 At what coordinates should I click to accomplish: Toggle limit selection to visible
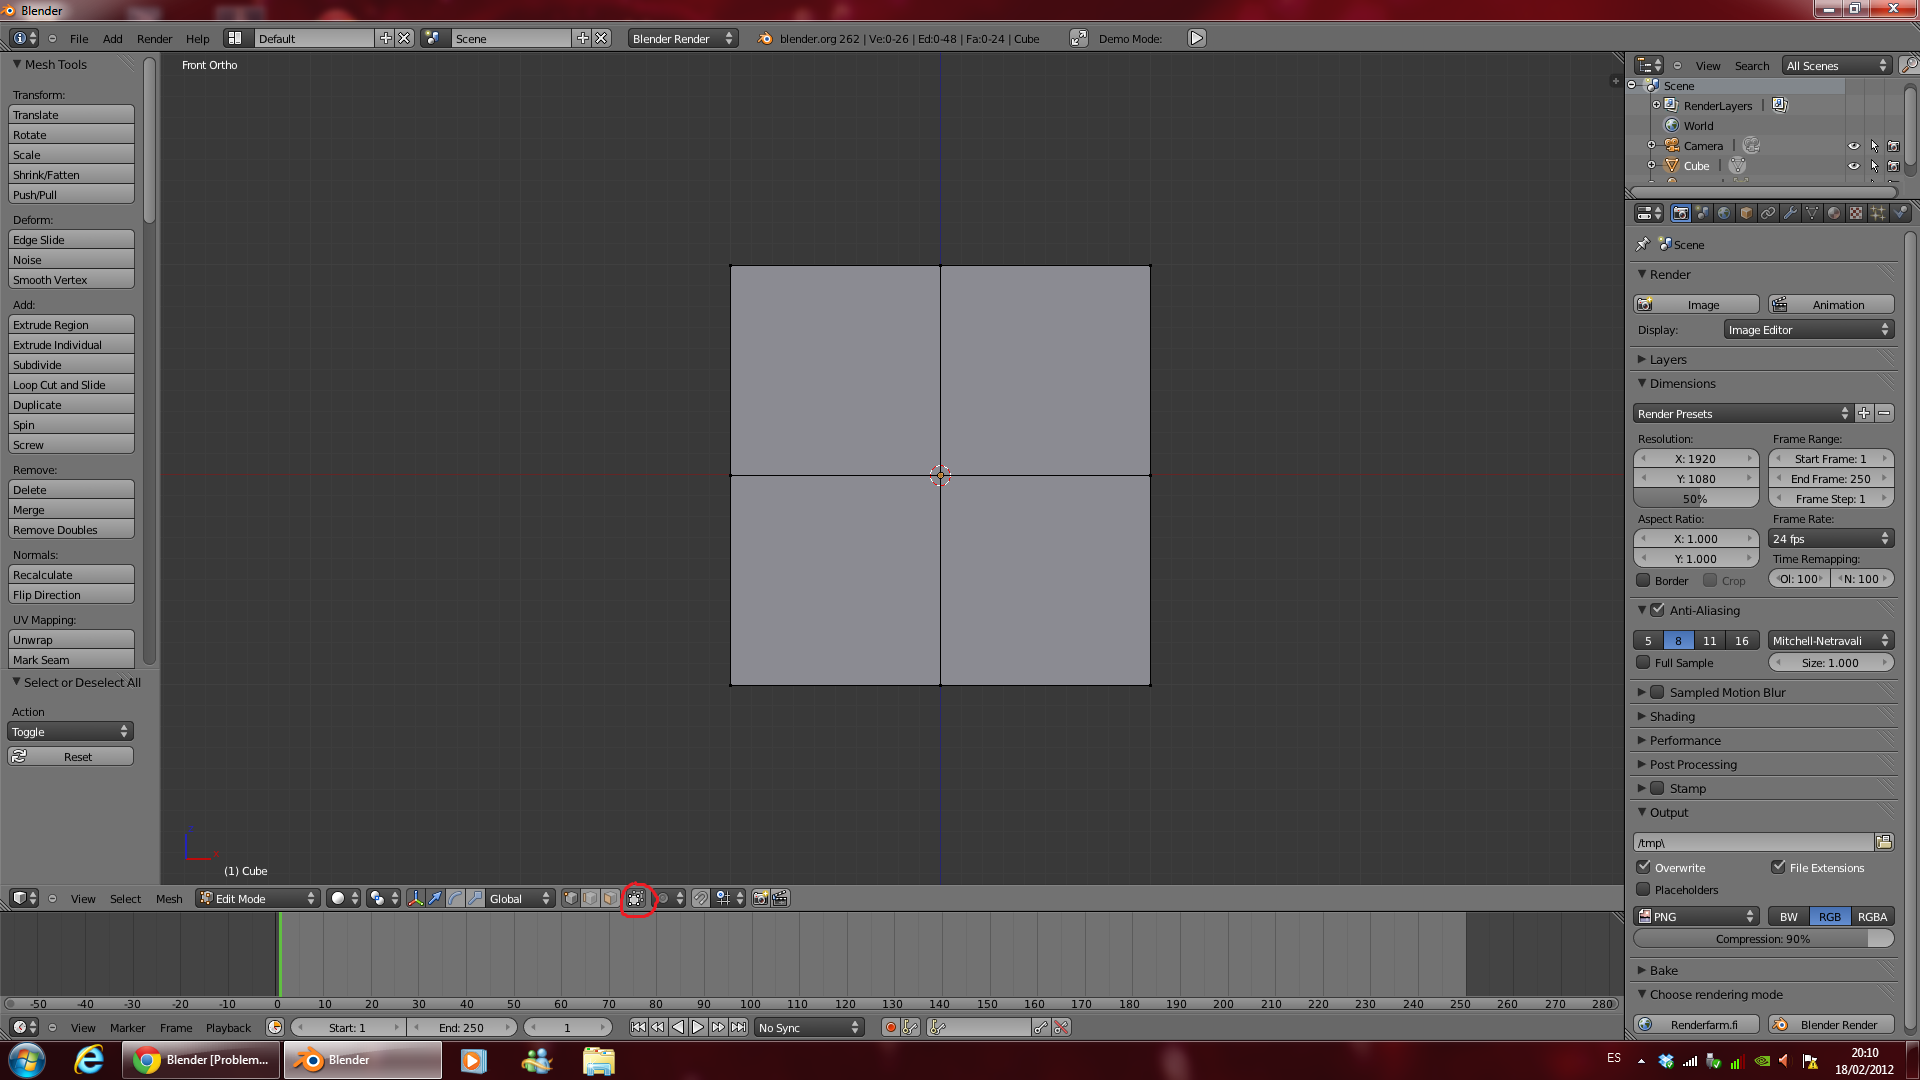pyautogui.click(x=636, y=898)
